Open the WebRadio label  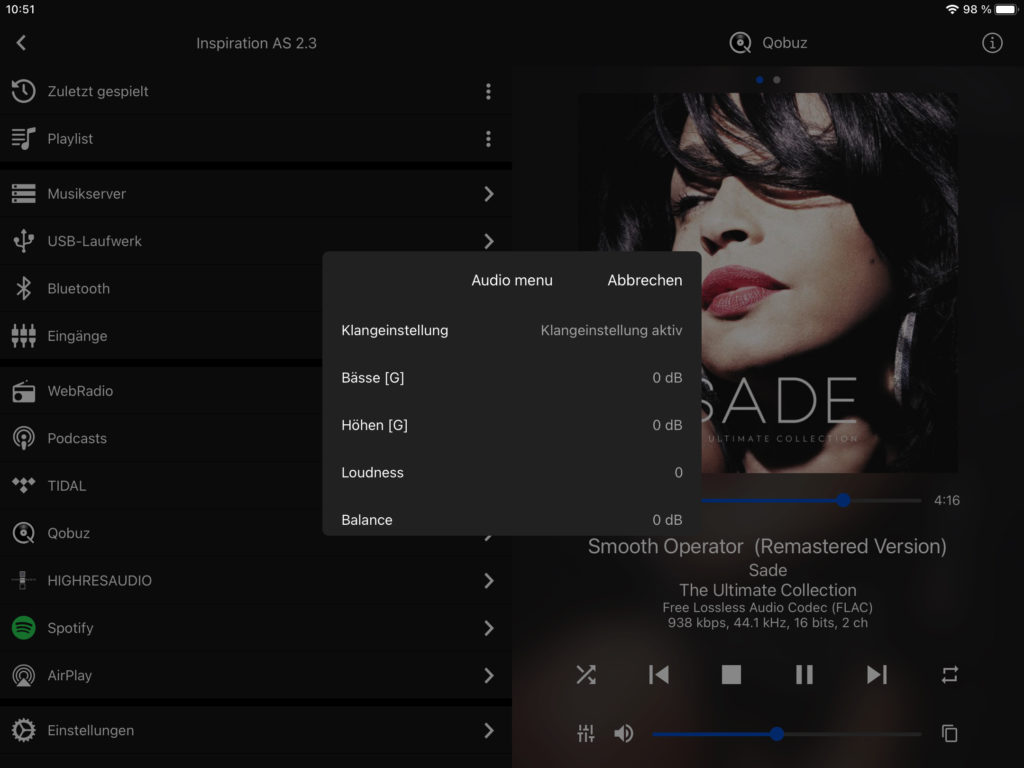[80, 391]
